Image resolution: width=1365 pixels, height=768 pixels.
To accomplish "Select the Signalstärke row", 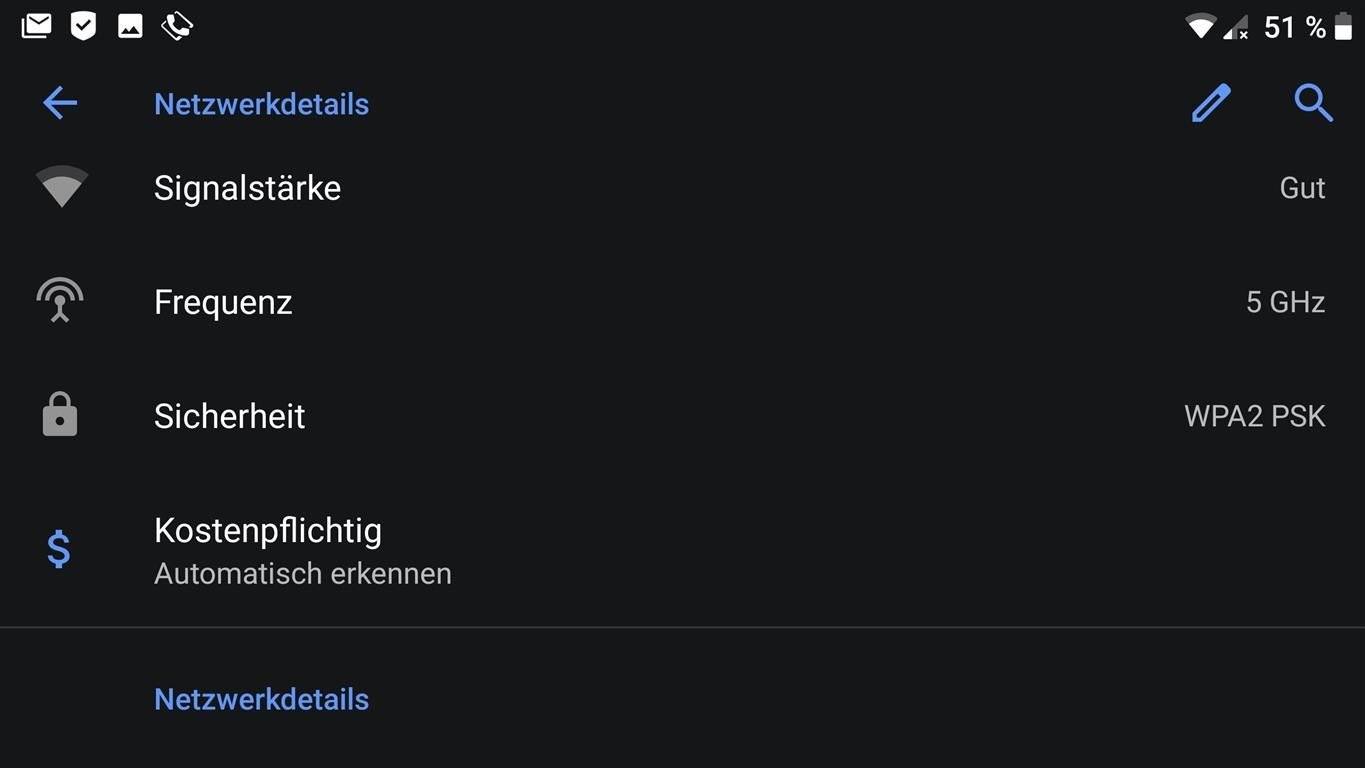I will (682, 188).
